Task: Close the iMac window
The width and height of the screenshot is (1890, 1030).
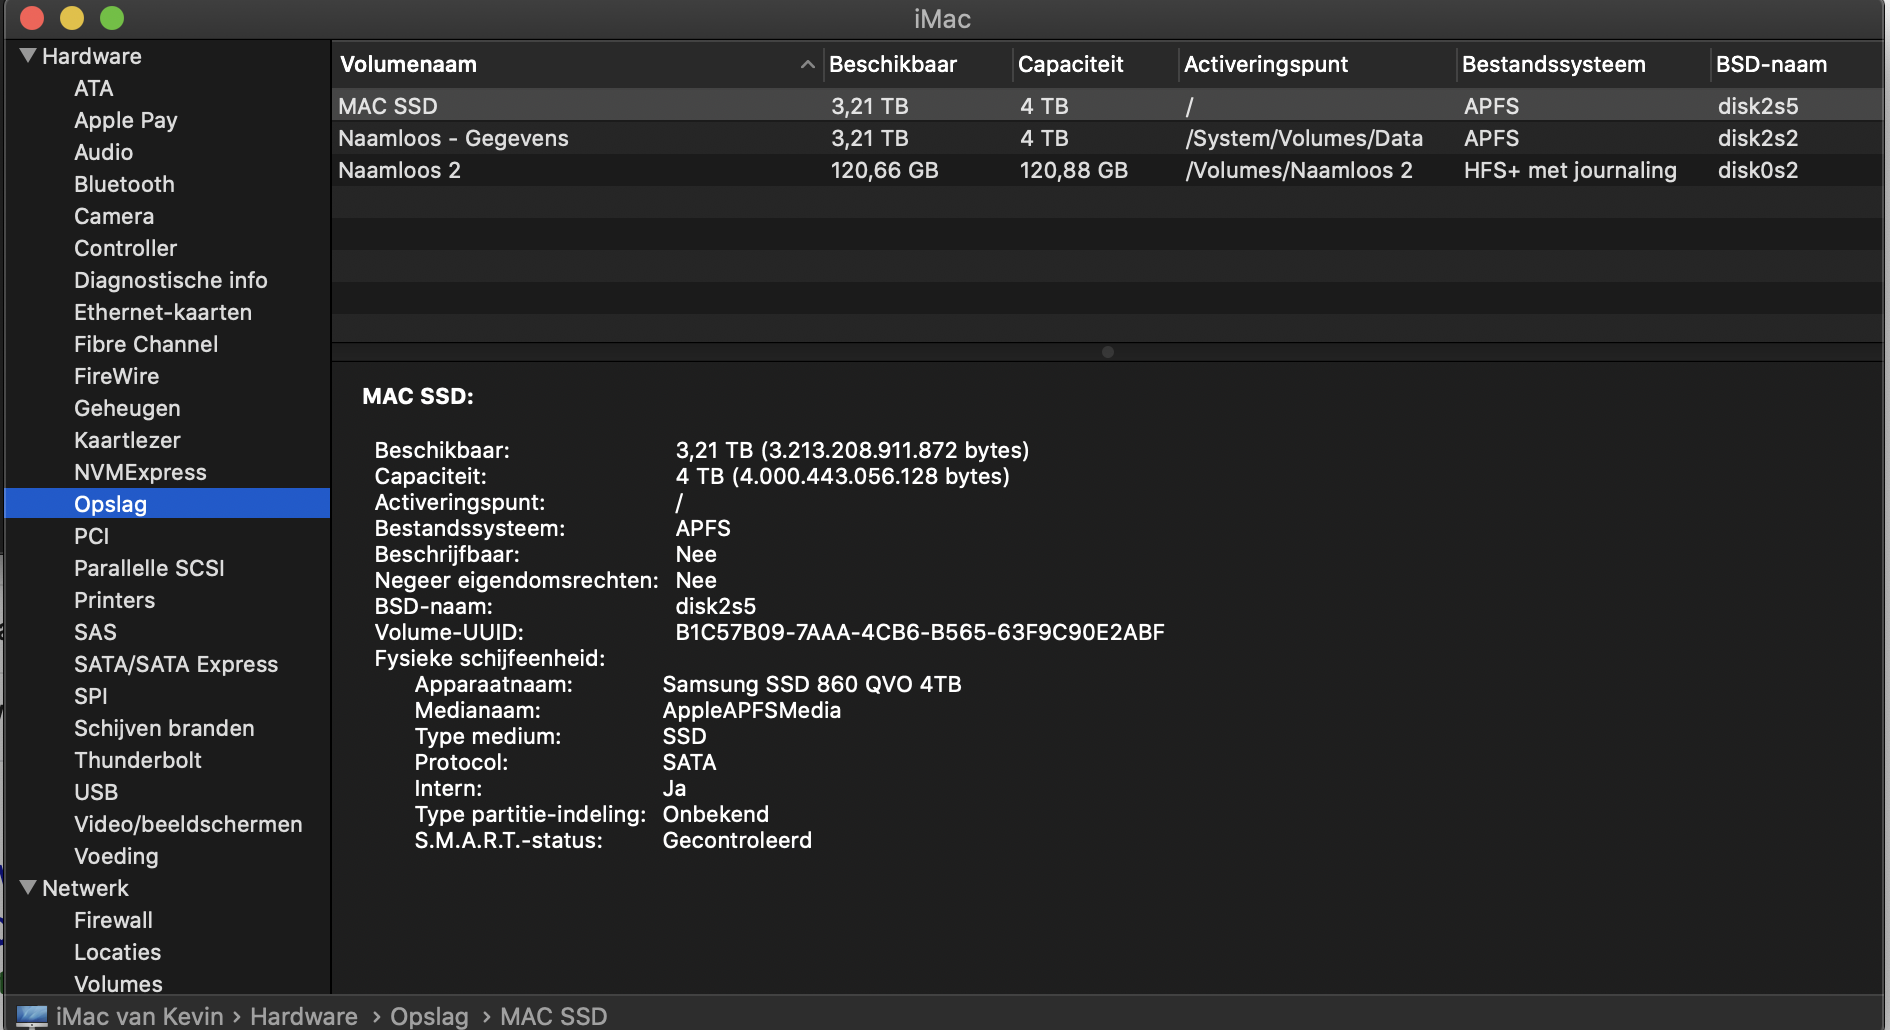Action: pyautogui.click(x=32, y=18)
